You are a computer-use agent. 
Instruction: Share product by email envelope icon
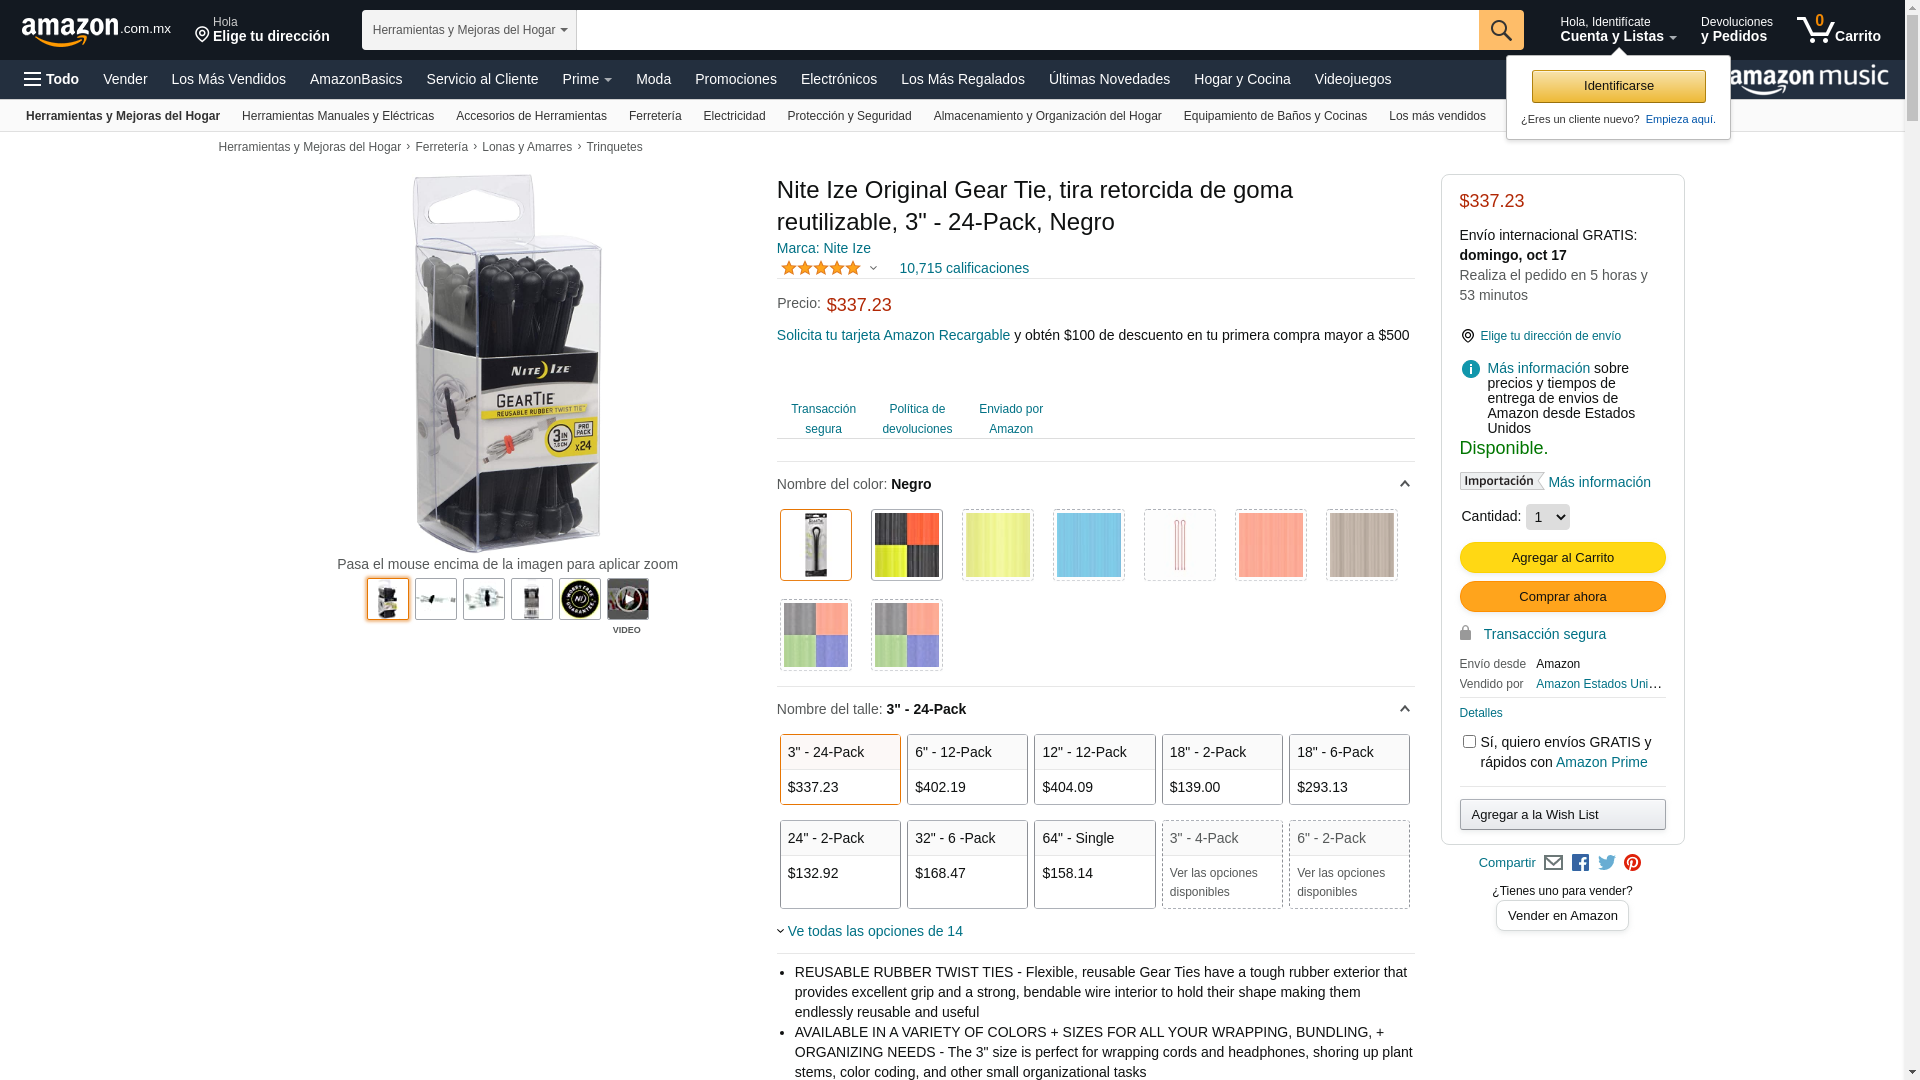1553,863
